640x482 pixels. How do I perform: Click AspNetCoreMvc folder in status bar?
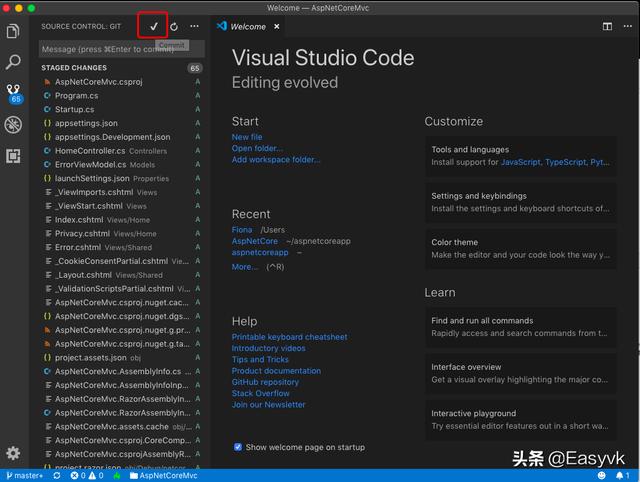coord(163,475)
